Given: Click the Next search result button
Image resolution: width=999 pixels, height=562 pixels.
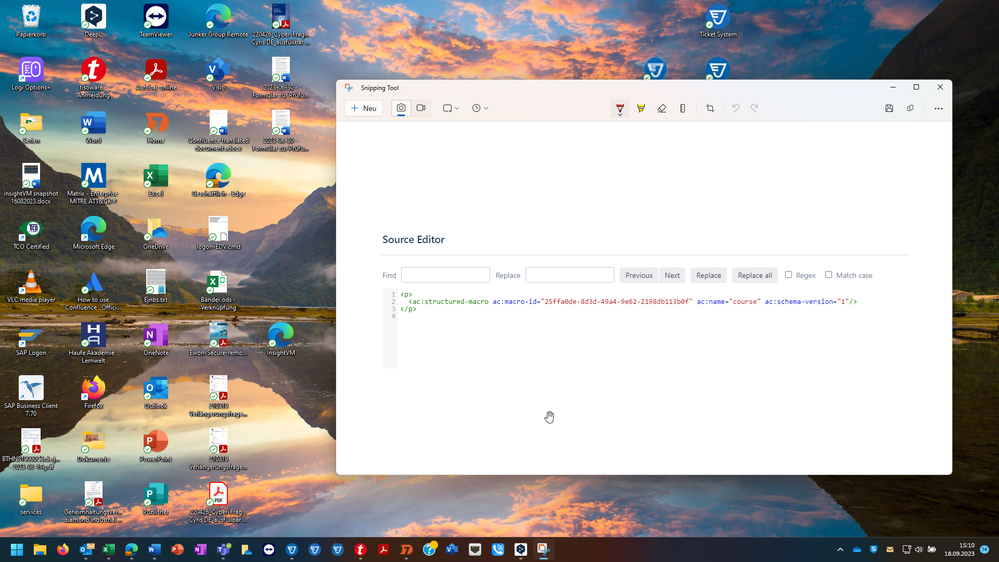Looking at the screenshot, I should pyautogui.click(x=672, y=275).
